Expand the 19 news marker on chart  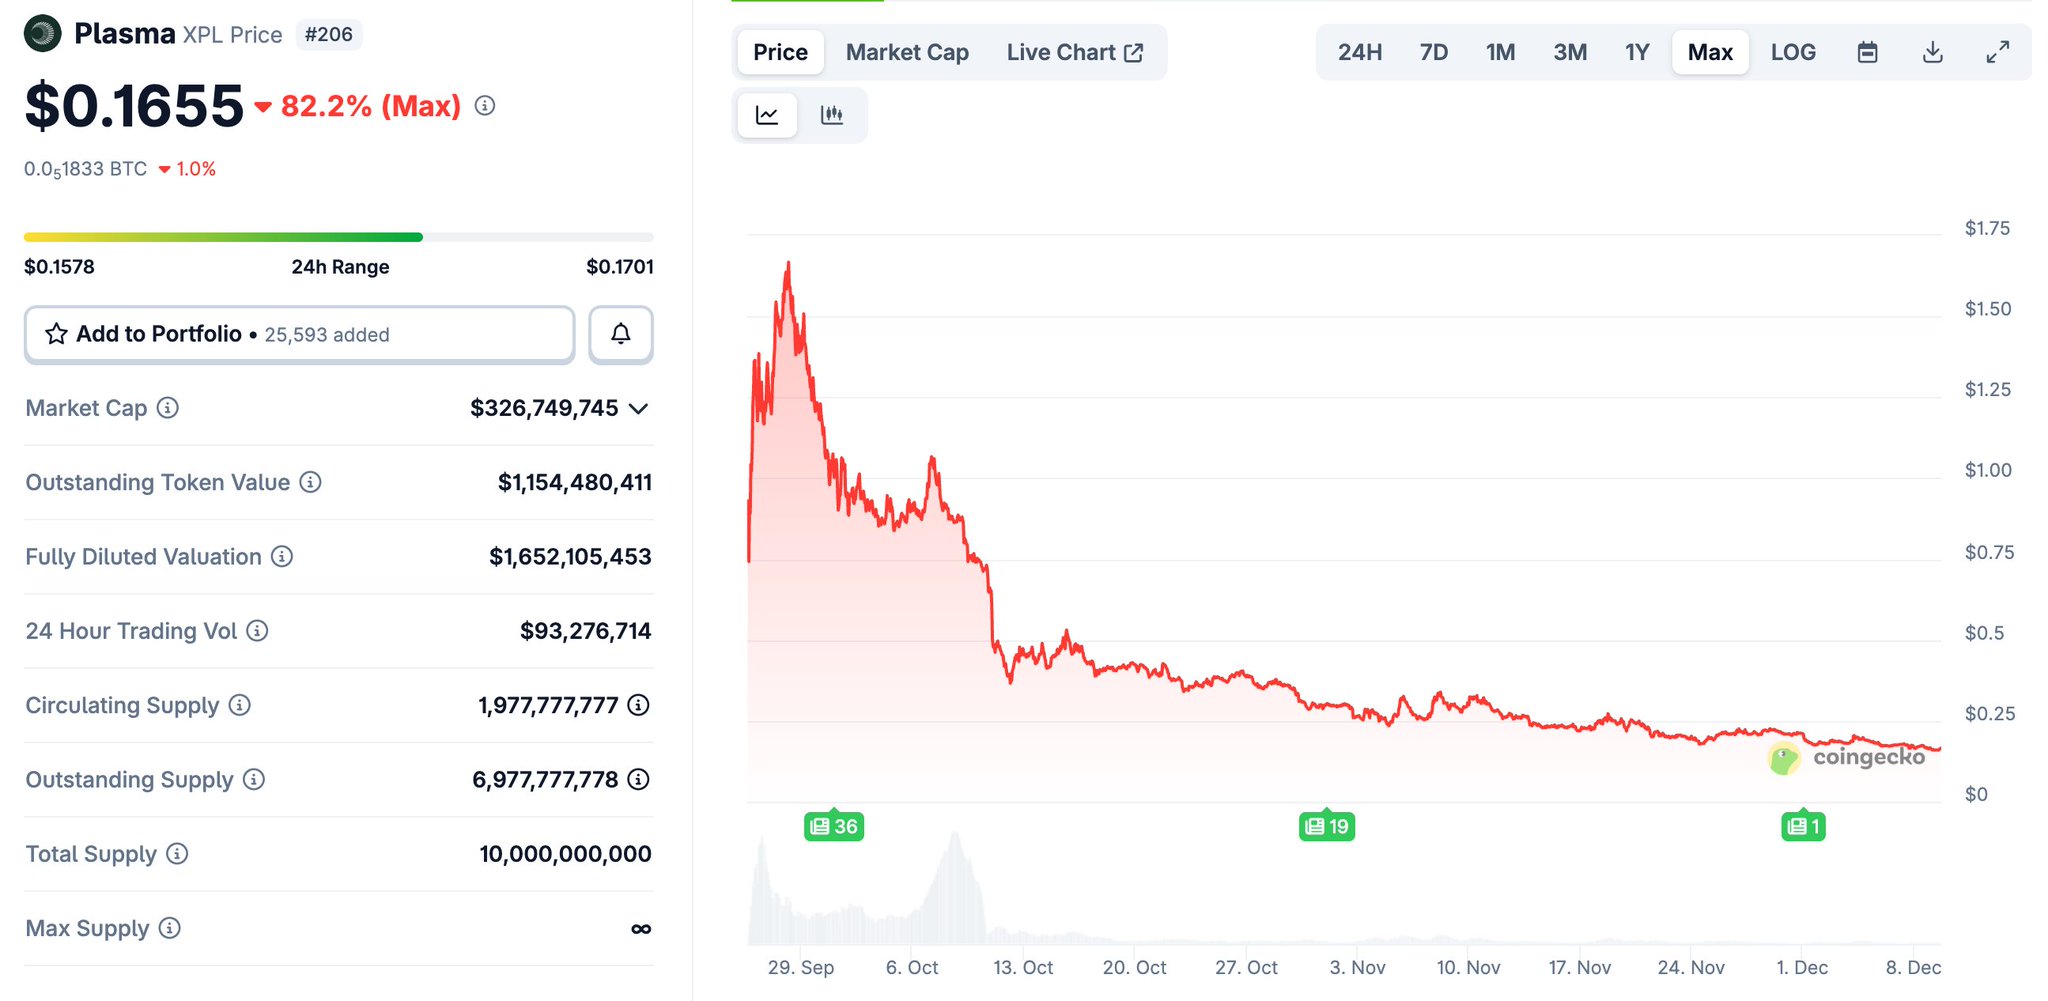[x=1326, y=826]
